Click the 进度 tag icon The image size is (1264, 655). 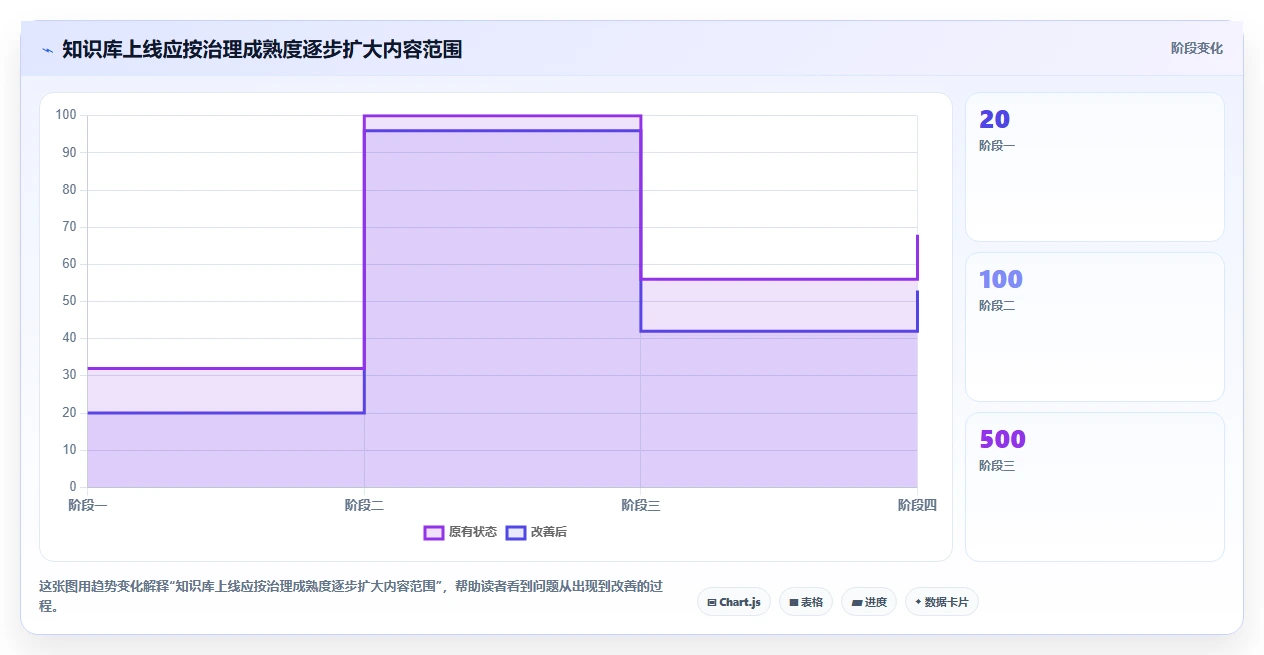tap(857, 602)
